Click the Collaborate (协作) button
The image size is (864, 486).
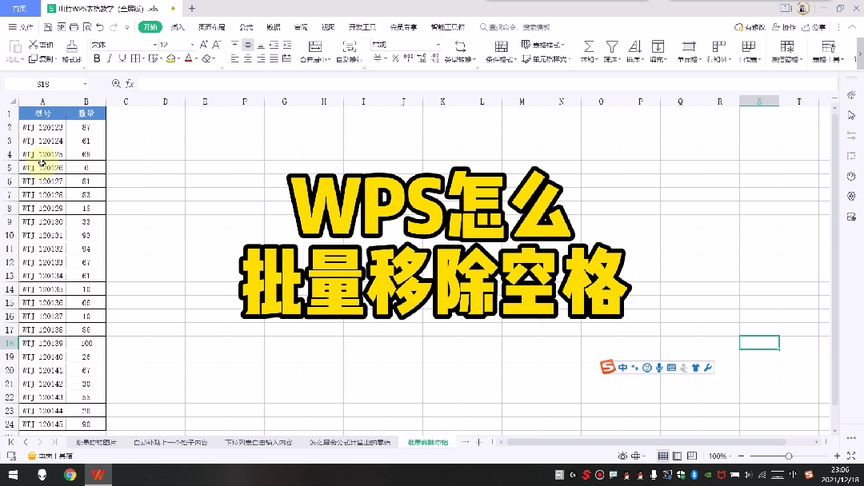(784, 27)
